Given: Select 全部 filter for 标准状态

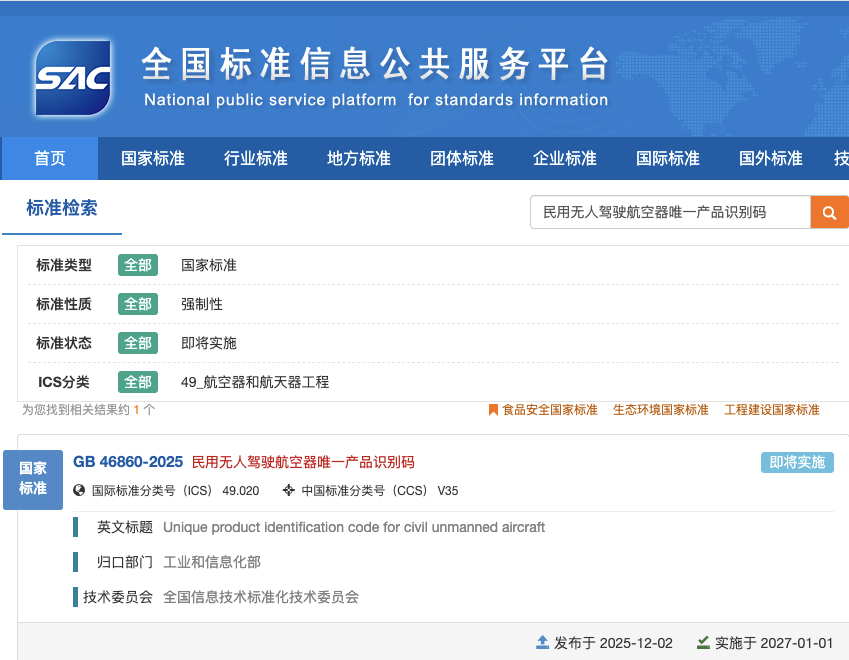Looking at the screenshot, I should click(138, 343).
